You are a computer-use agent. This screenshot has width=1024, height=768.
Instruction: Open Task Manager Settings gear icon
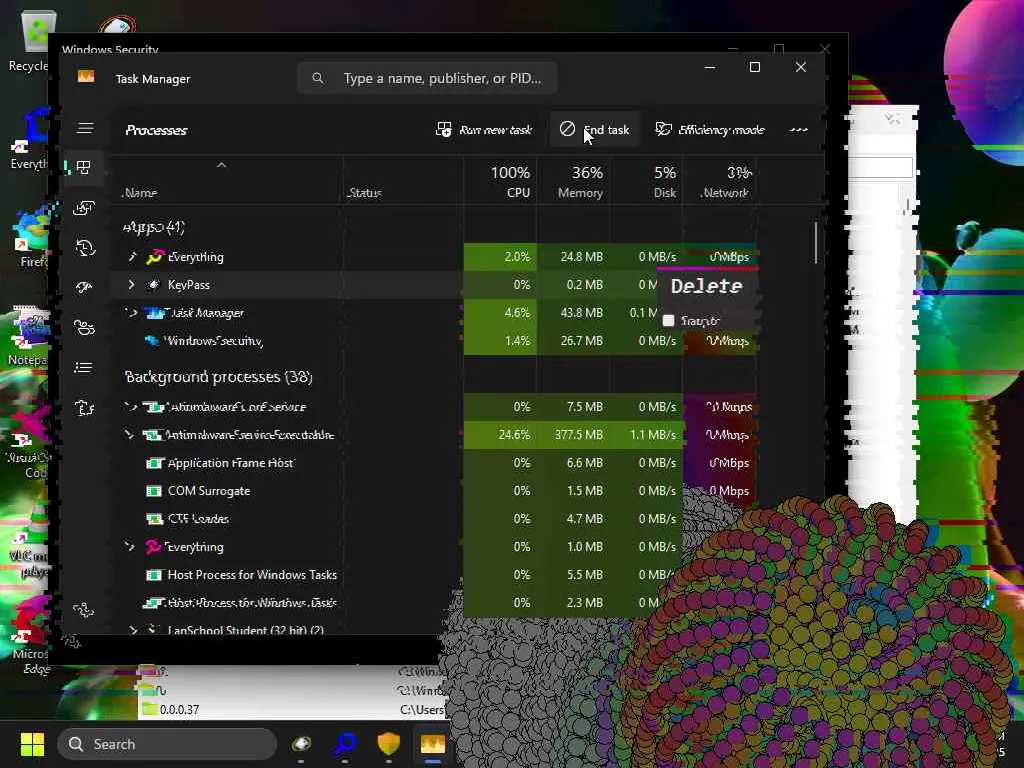point(84,610)
